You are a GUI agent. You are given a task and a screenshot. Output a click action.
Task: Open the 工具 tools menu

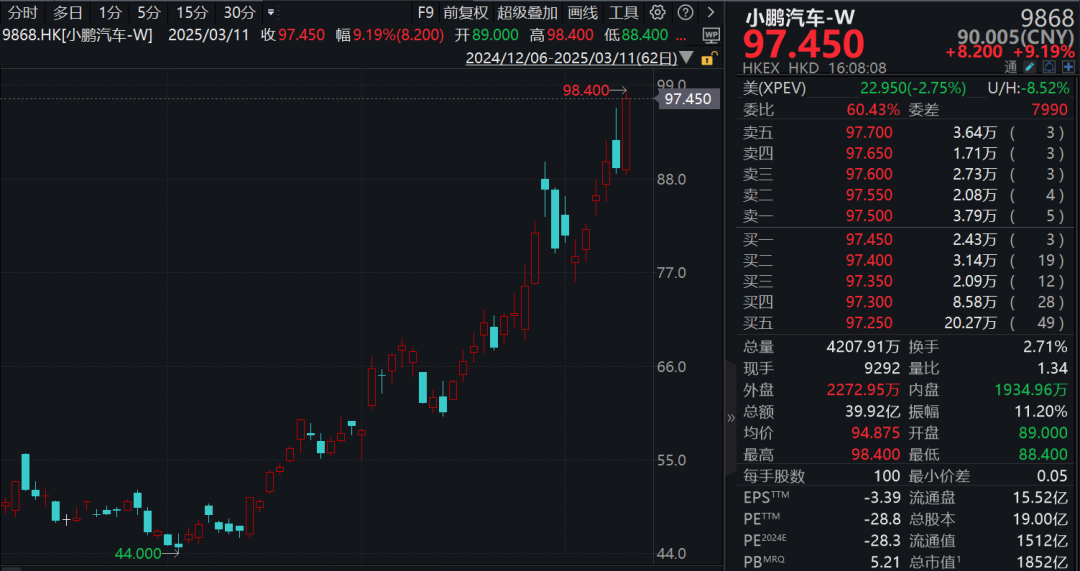623,13
